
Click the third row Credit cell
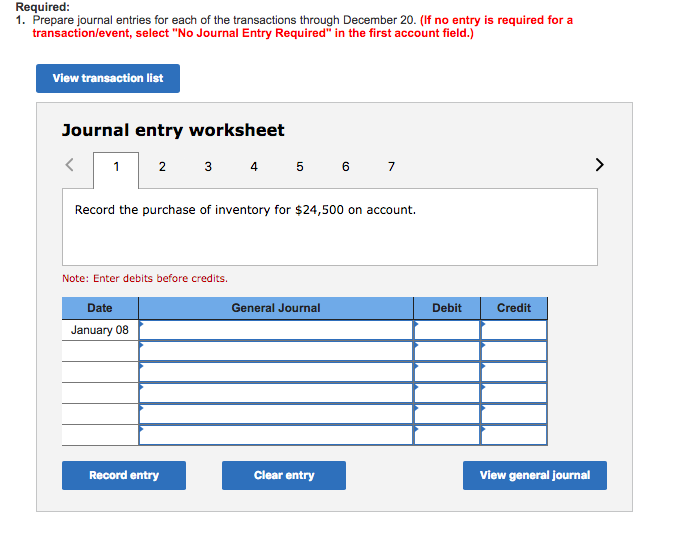tap(514, 372)
